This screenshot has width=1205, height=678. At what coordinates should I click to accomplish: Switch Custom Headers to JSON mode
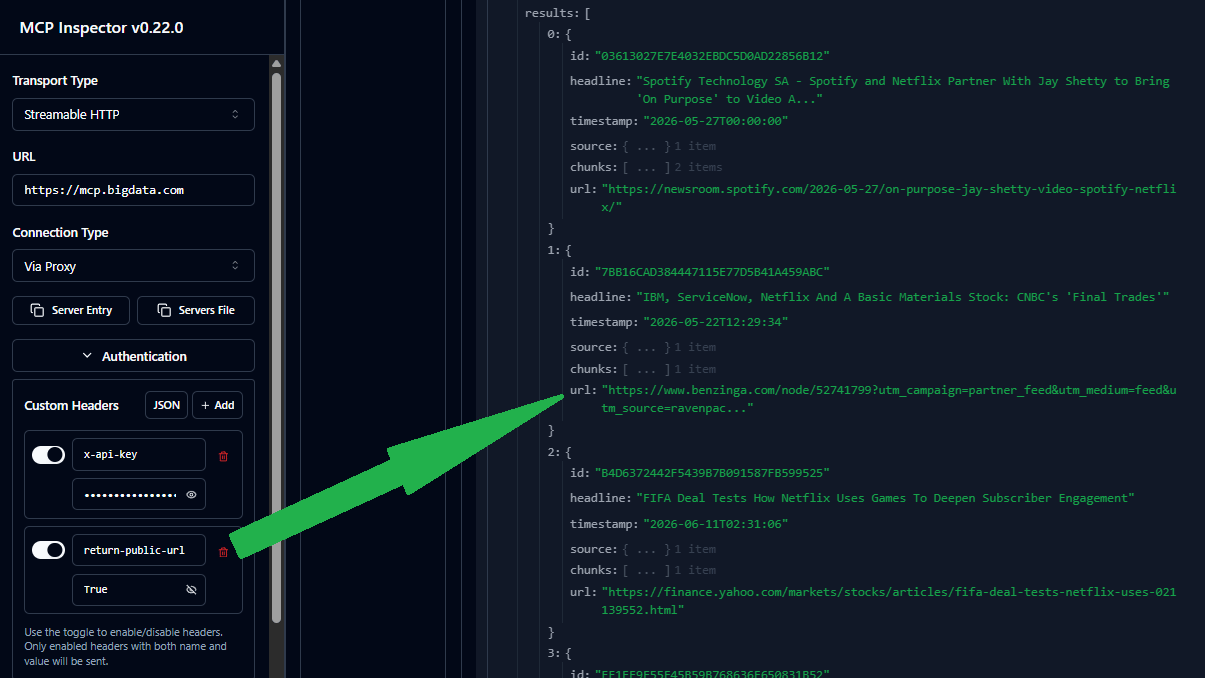[x=166, y=405]
